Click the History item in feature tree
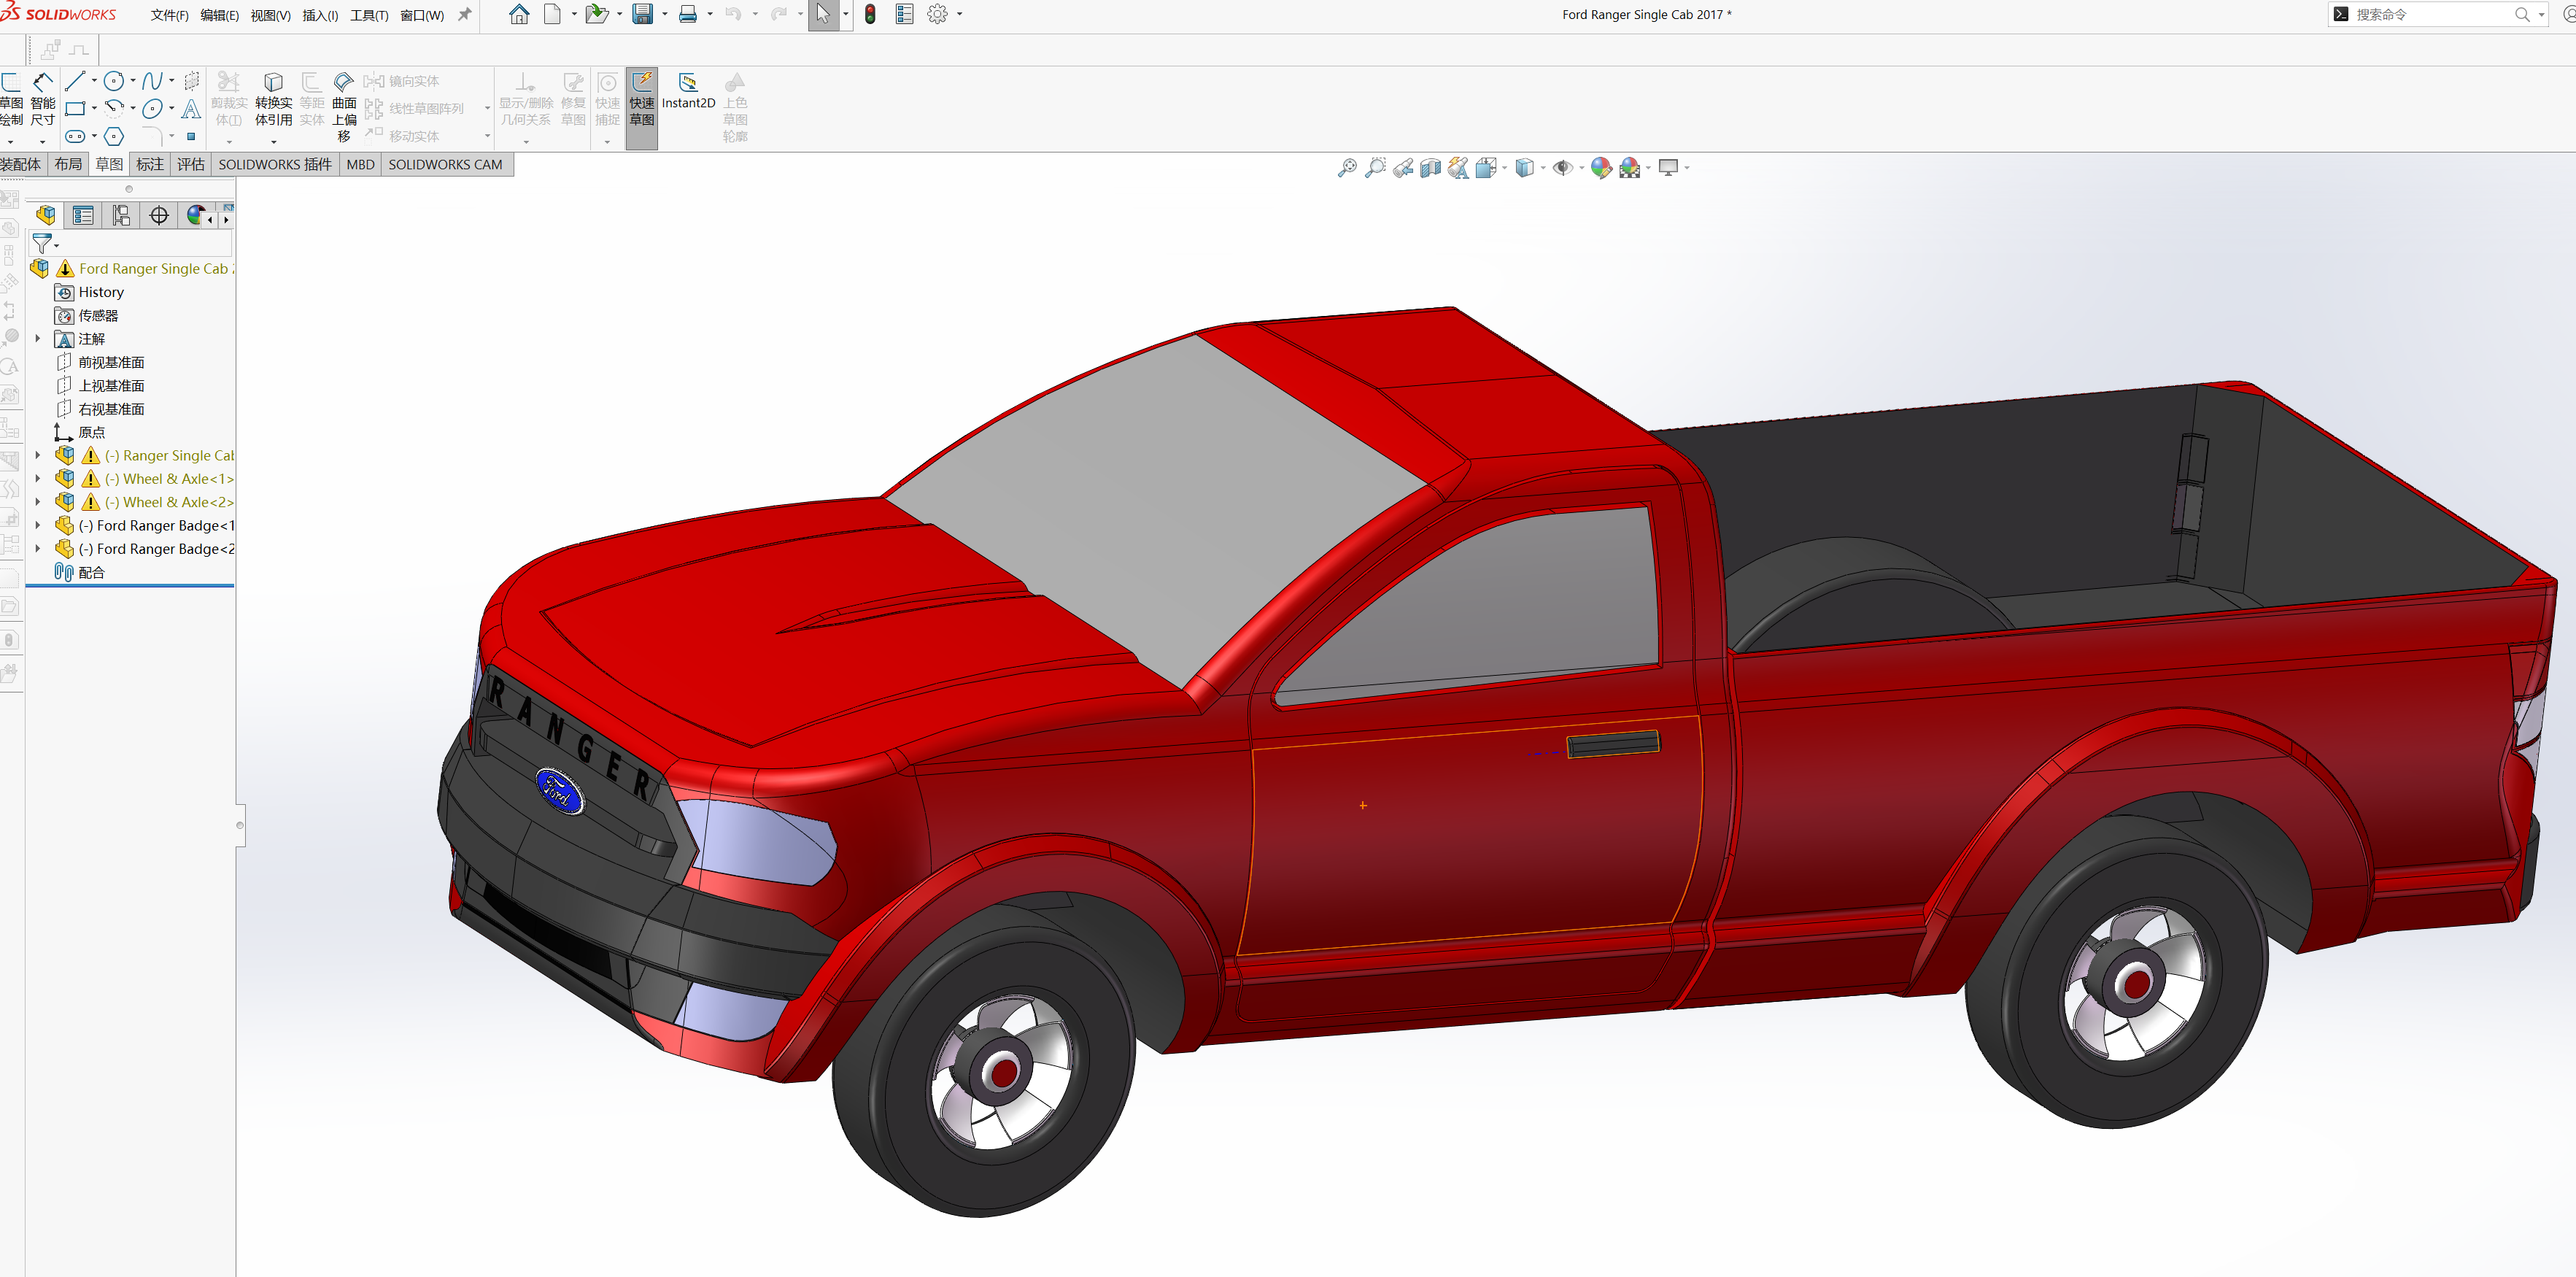This screenshot has width=2576, height=1277. click(x=101, y=293)
